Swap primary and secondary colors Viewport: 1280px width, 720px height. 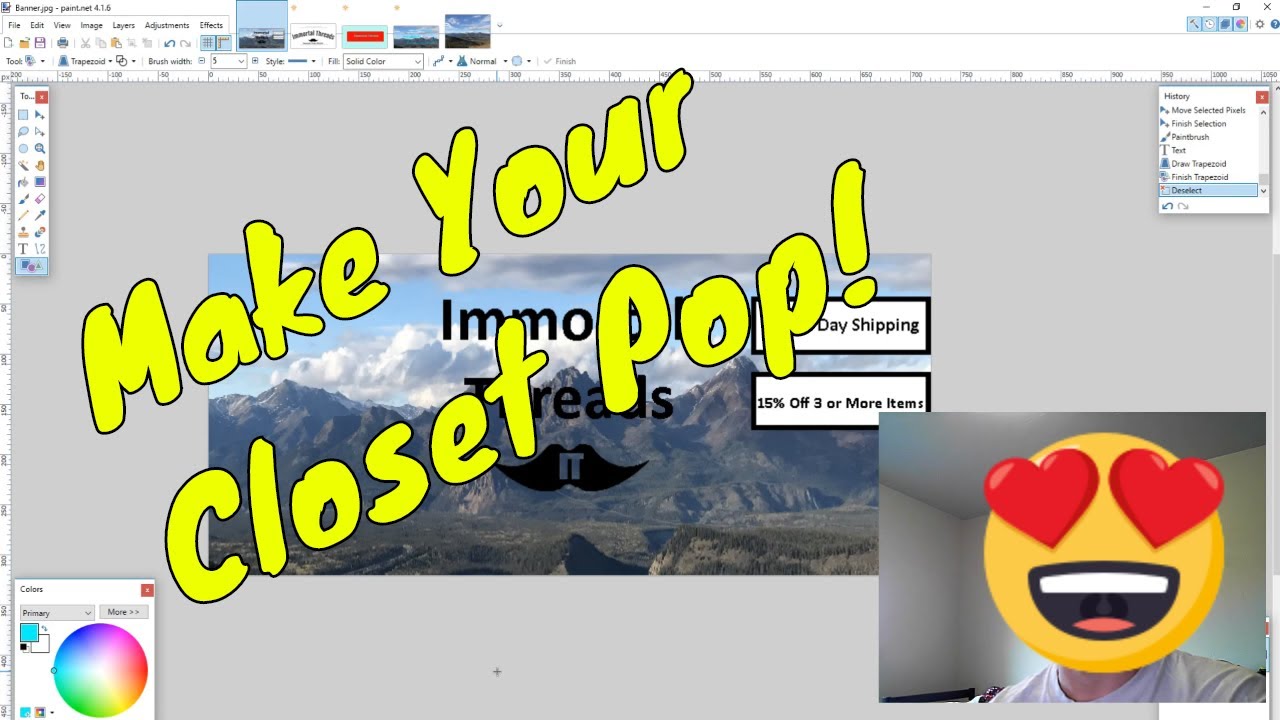click(x=44, y=628)
